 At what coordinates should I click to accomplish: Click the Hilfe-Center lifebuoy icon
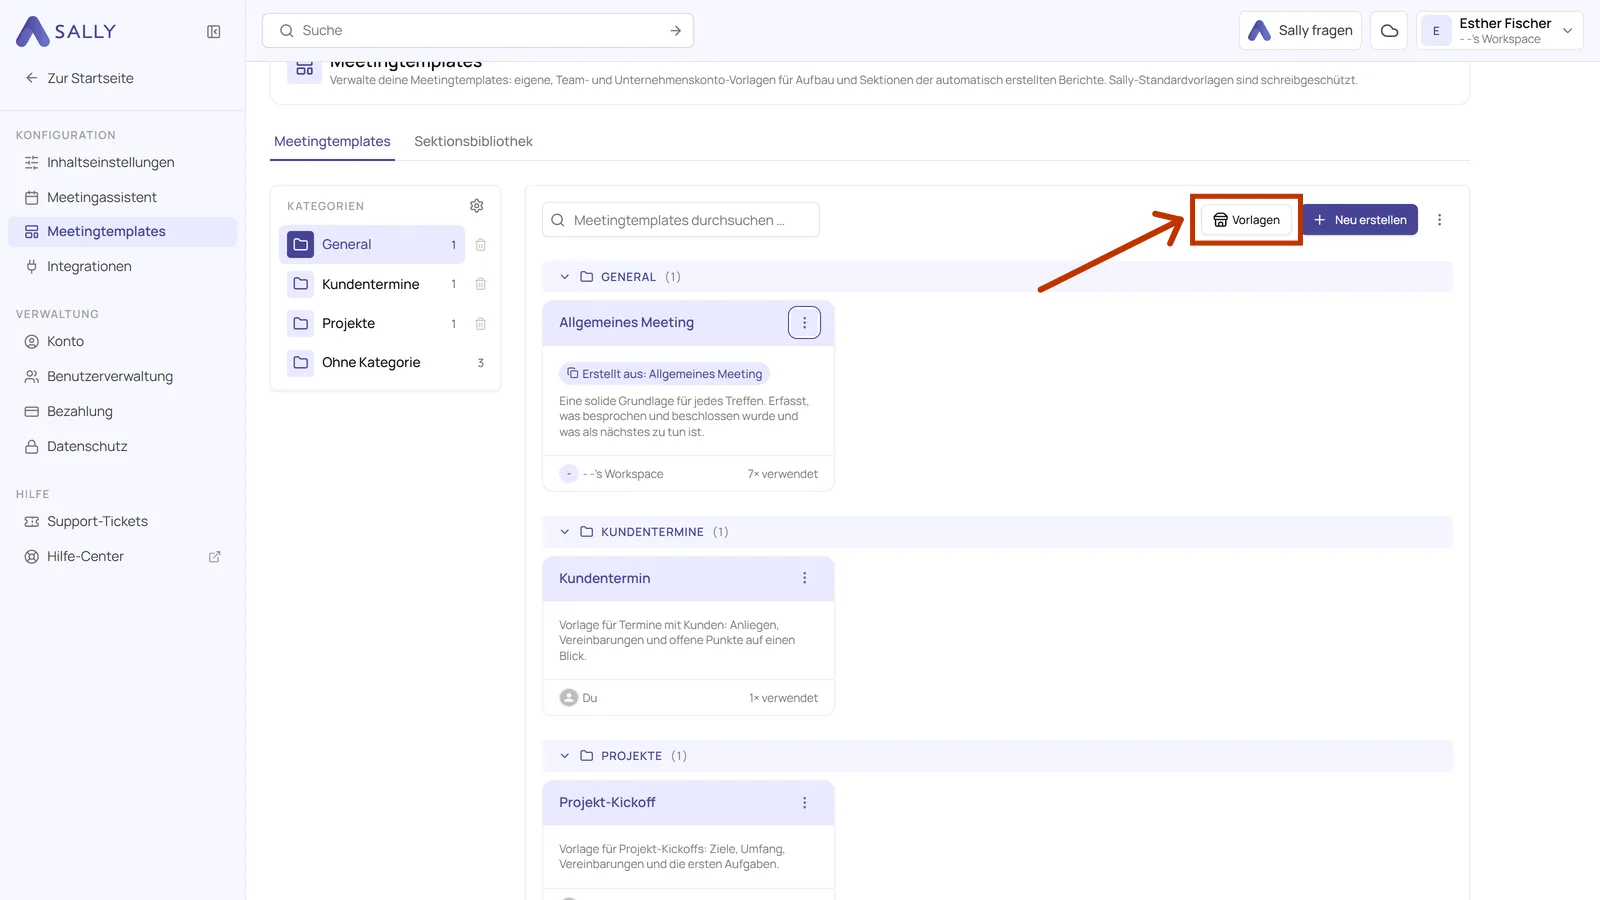(x=32, y=557)
